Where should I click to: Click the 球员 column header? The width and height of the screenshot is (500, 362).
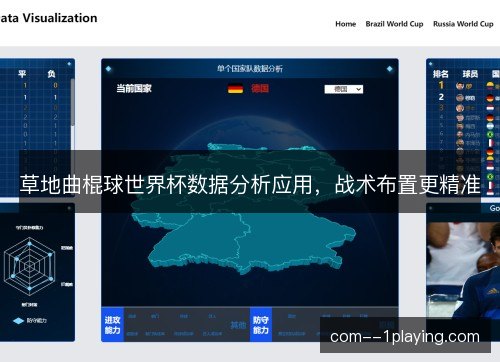pos(470,74)
